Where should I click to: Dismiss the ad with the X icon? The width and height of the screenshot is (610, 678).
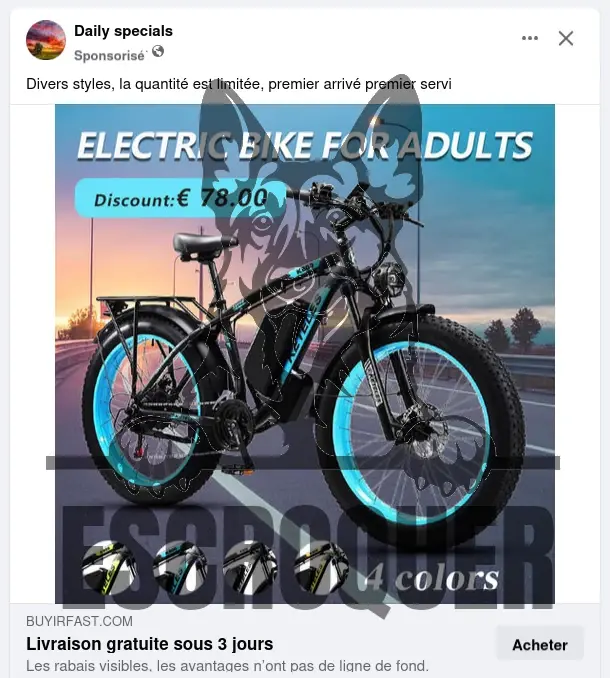(x=565, y=38)
